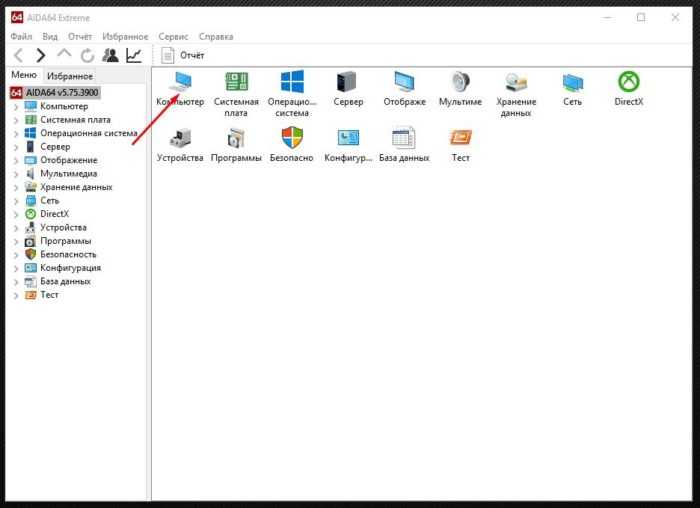Expand the Хранение данных tree node

tap(16, 187)
